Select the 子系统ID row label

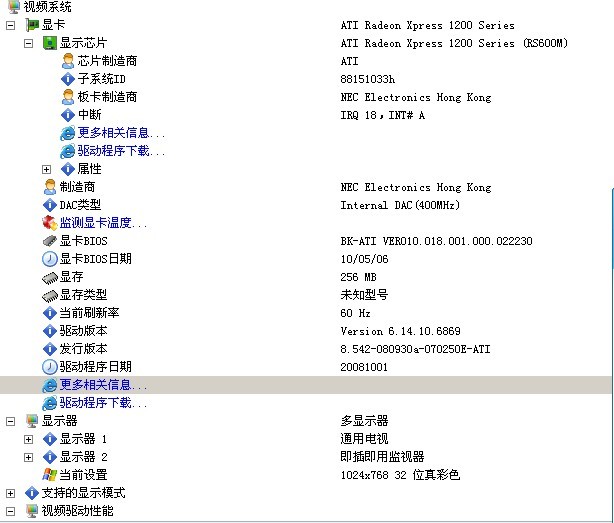click(x=101, y=79)
